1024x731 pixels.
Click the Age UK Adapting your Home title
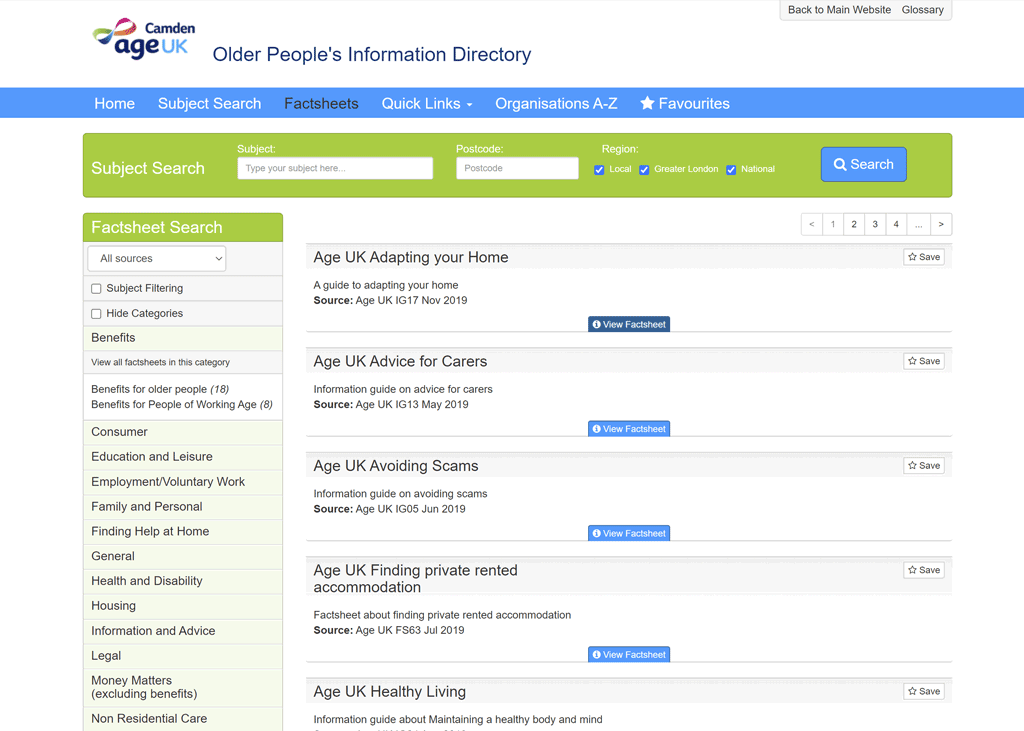point(411,257)
